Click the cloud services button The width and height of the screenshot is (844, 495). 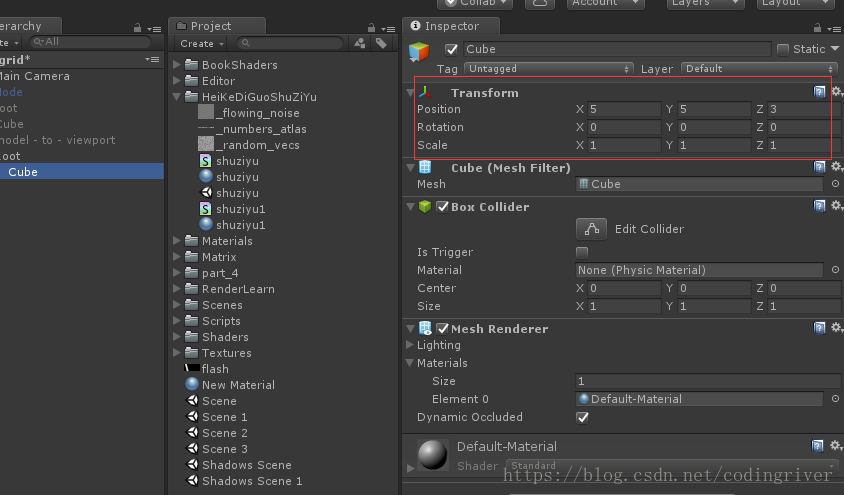coord(540,3)
